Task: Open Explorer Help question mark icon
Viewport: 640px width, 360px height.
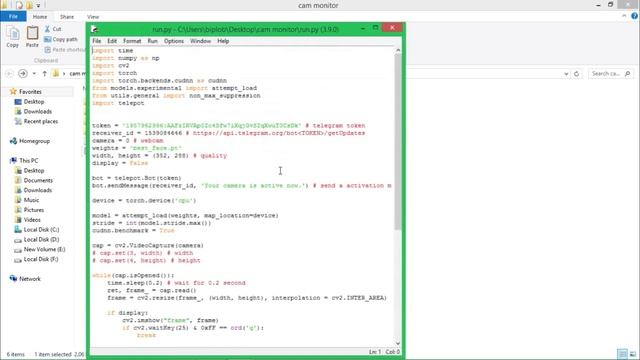Action: point(634,16)
